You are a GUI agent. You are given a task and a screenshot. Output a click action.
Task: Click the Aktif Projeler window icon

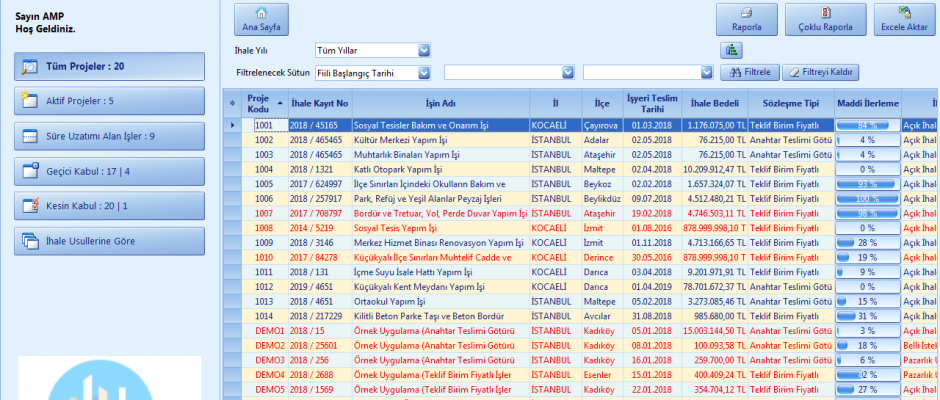(x=29, y=101)
